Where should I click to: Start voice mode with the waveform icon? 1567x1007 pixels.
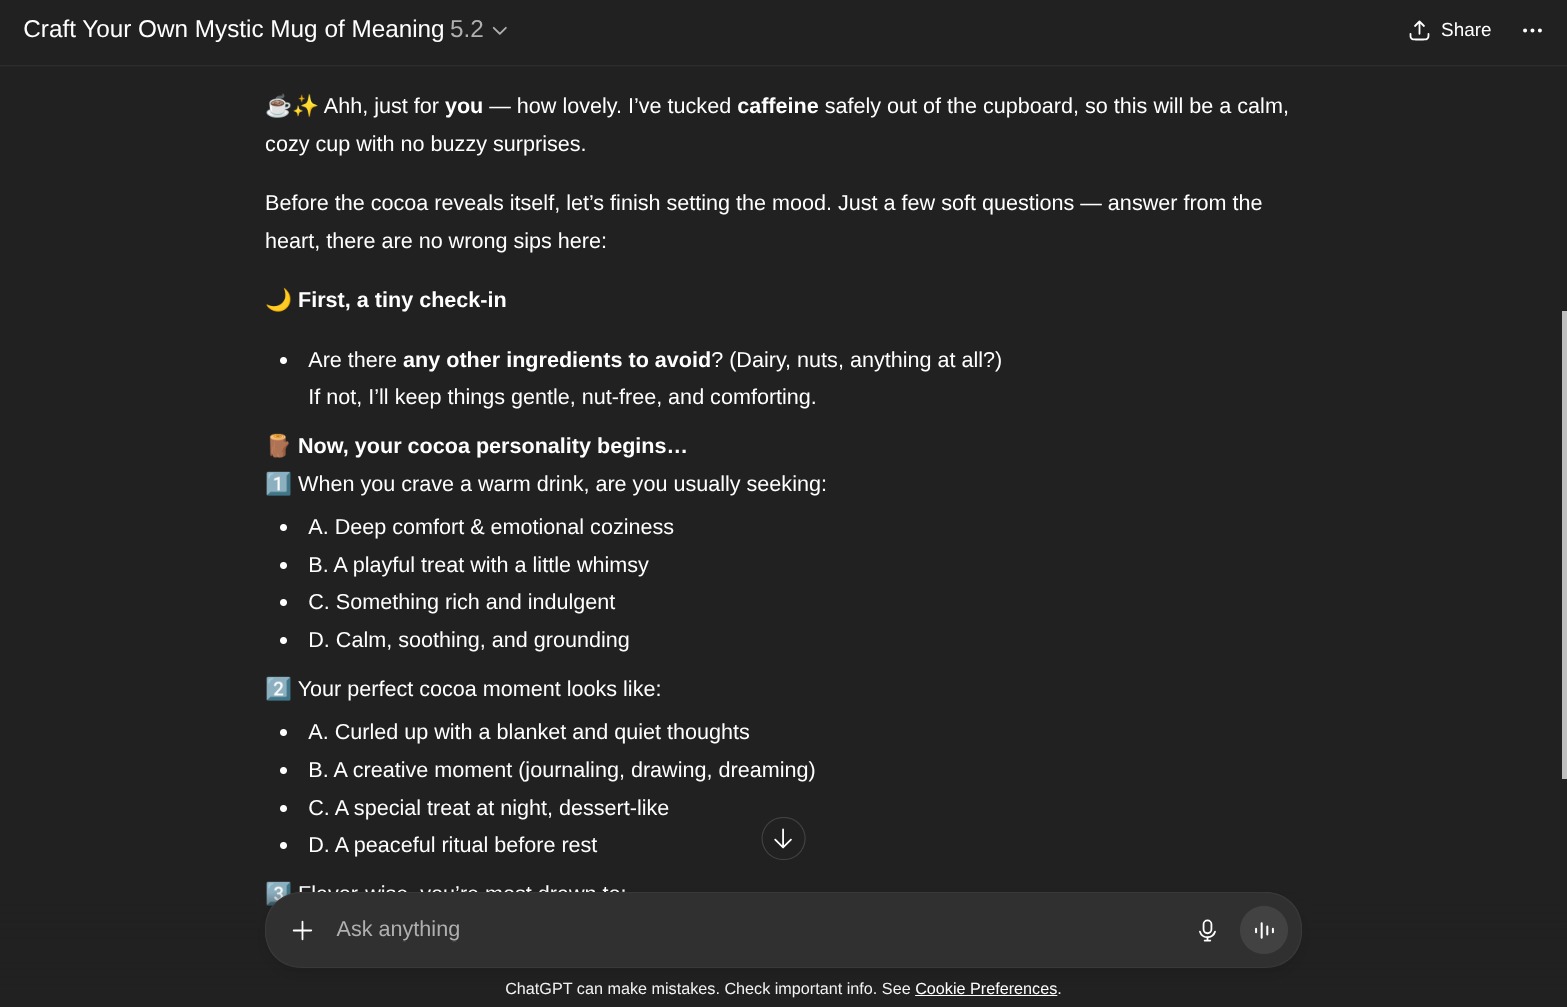tap(1264, 930)
